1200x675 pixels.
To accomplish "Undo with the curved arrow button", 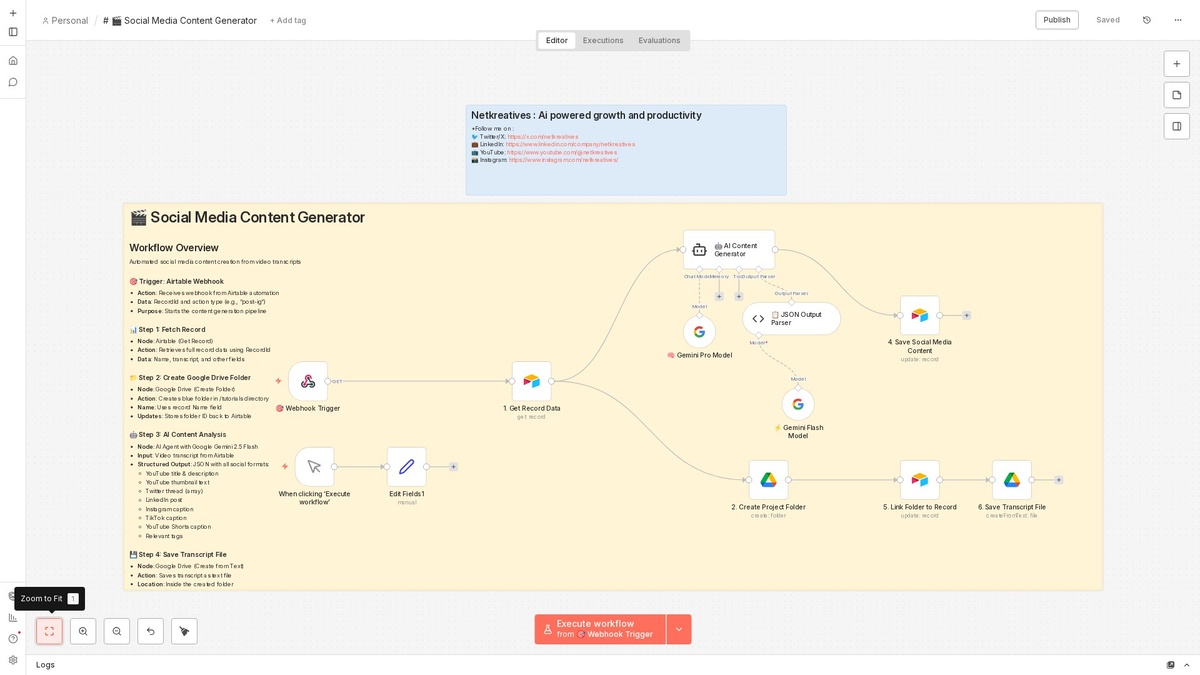I will click(x=150, y=631).
